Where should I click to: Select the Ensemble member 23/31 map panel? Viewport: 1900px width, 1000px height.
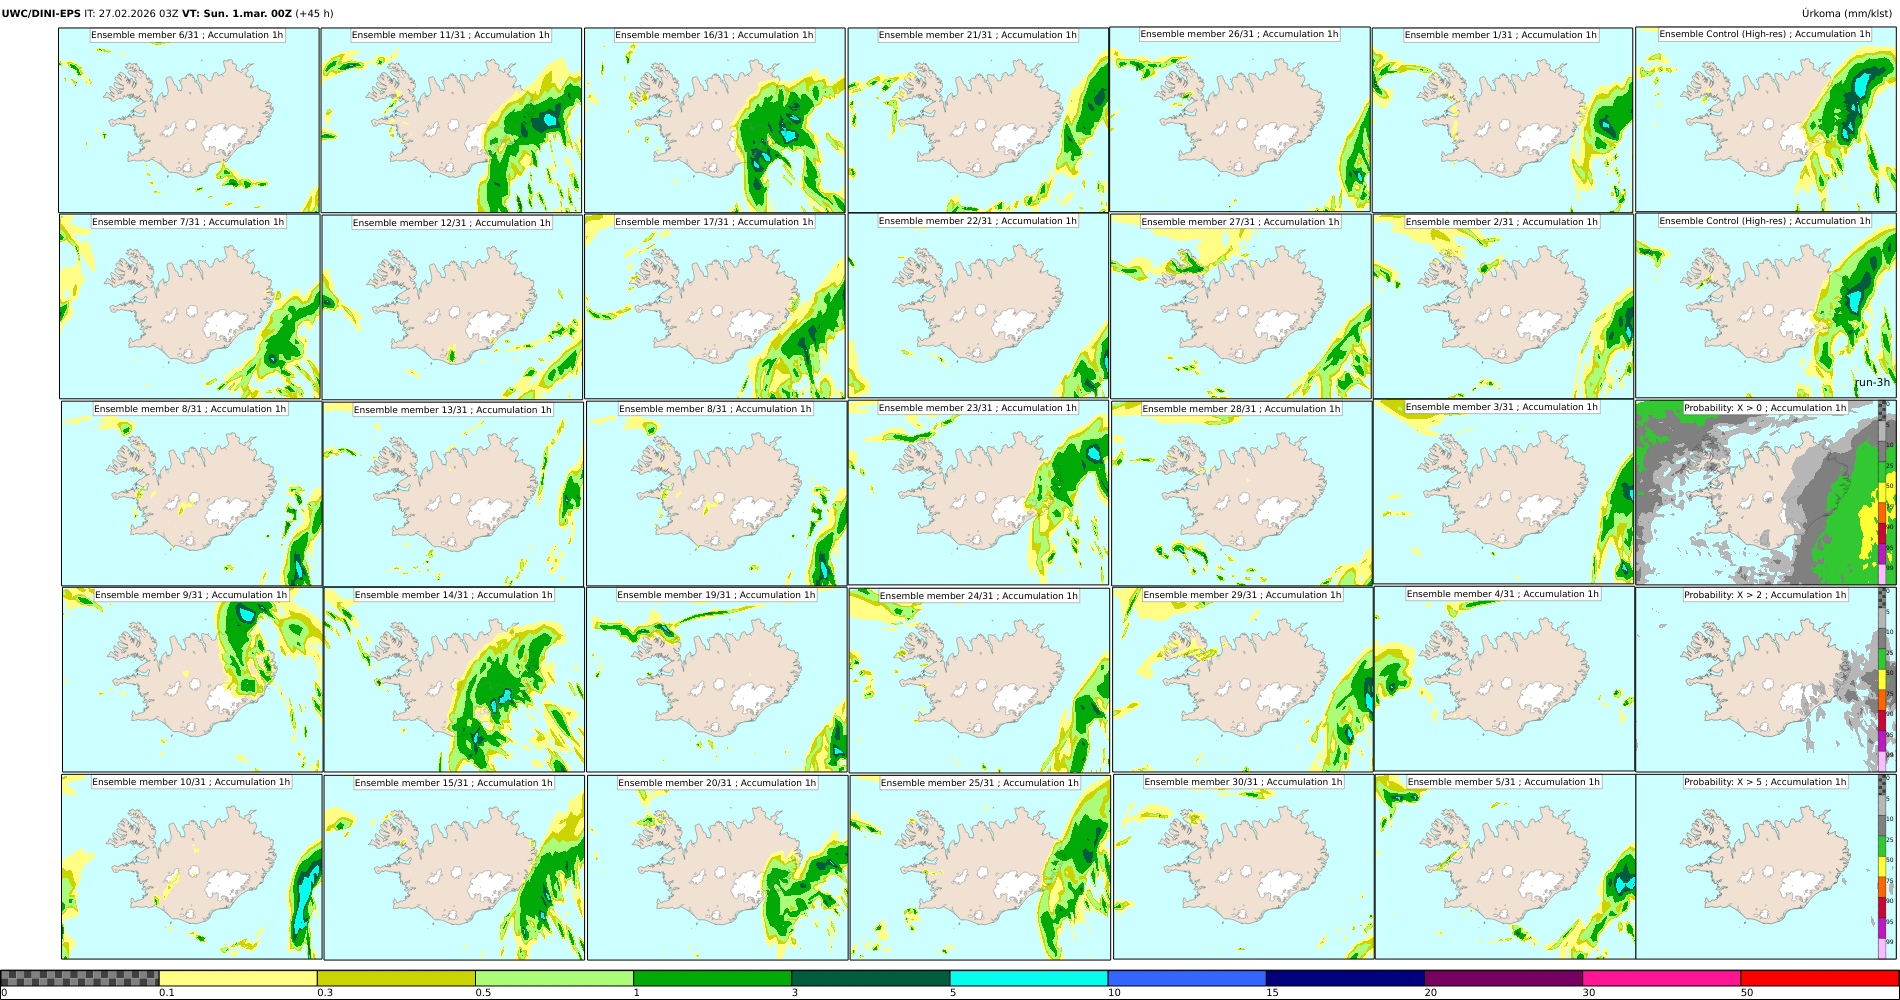(x=978, y=493)
